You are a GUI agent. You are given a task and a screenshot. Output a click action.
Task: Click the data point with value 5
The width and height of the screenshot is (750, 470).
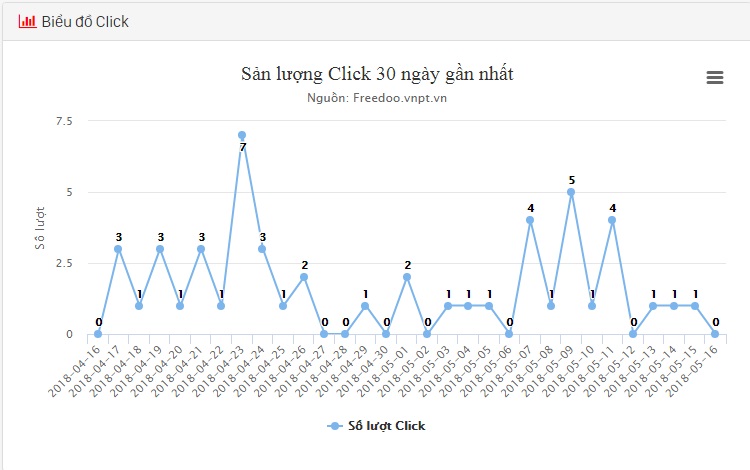tap(571, 192)
